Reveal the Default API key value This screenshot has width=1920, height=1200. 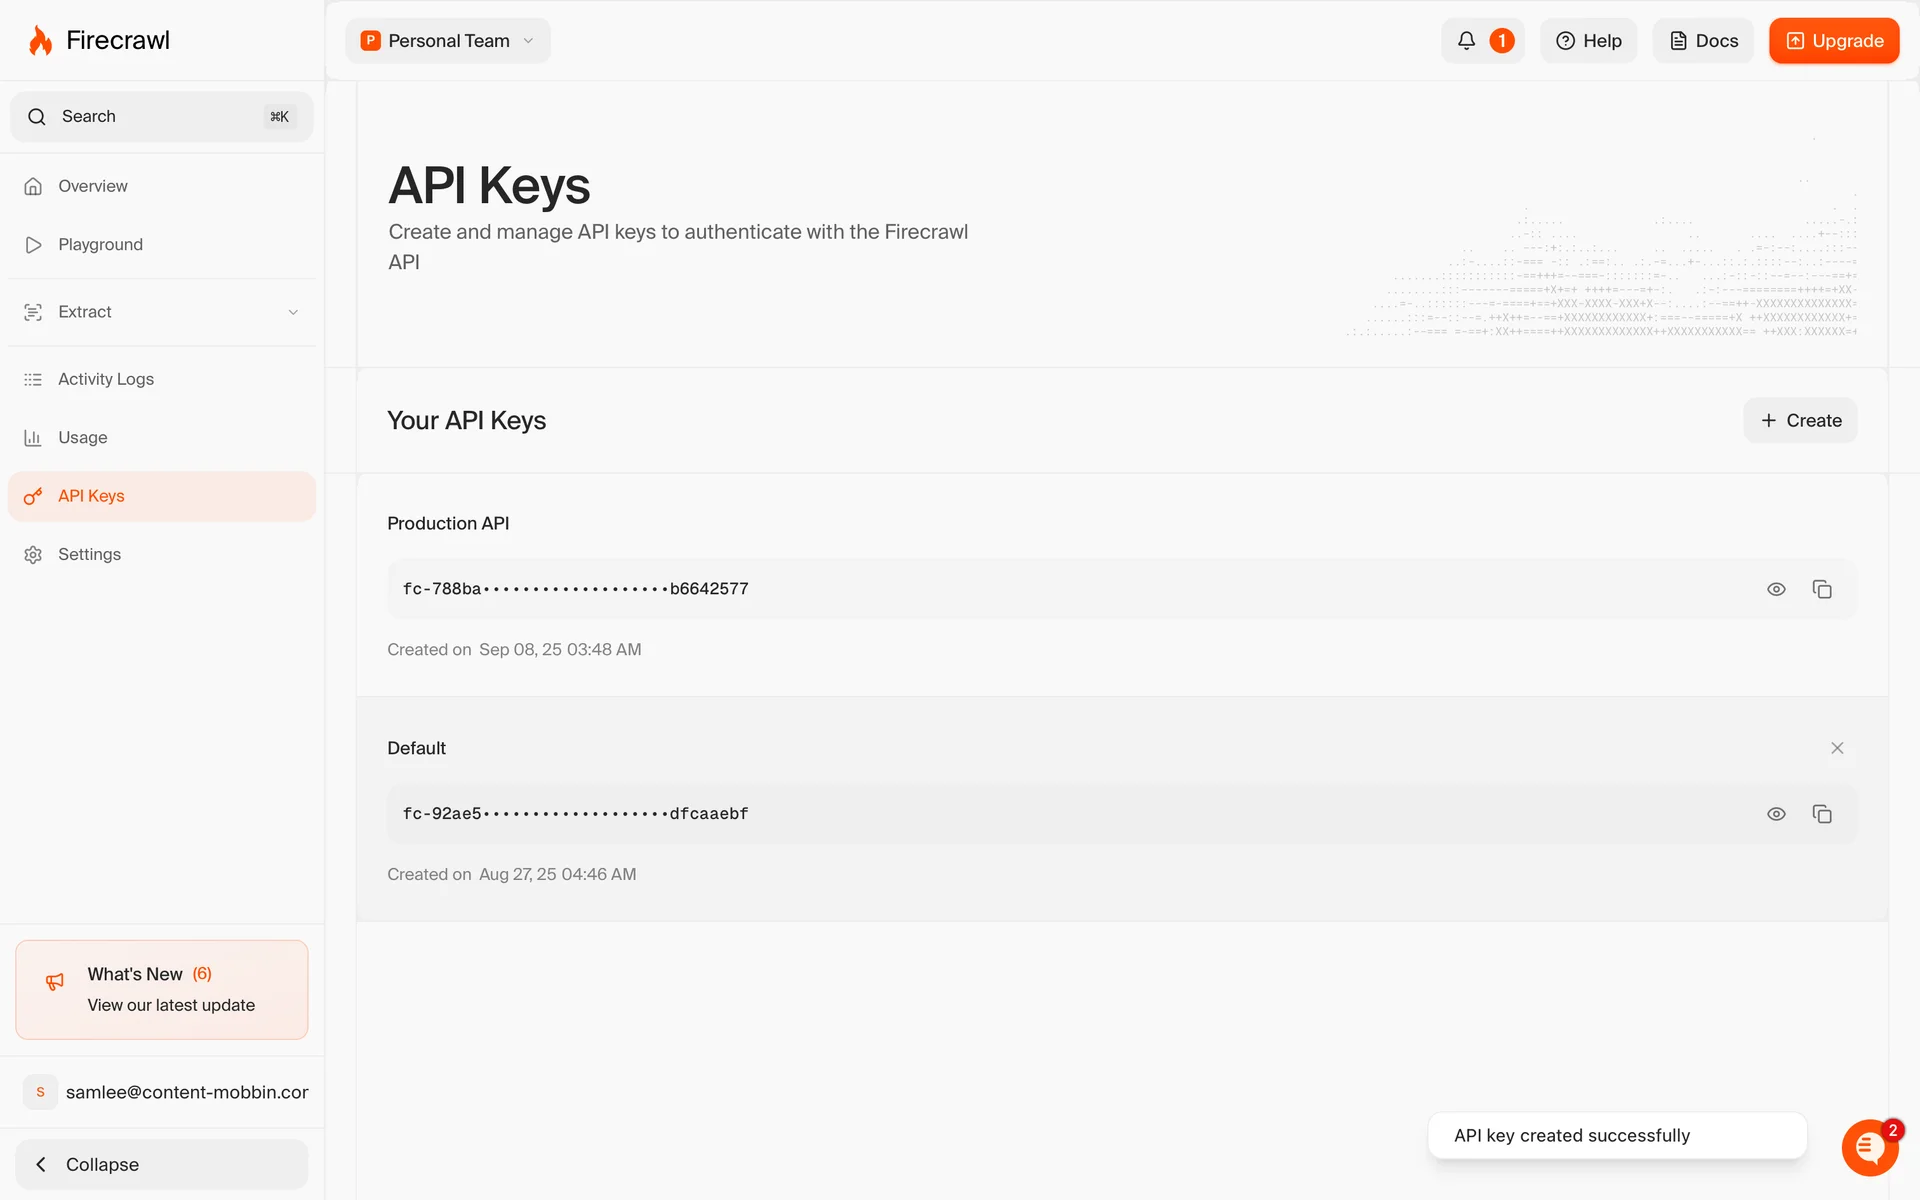tap(1776, 814)
